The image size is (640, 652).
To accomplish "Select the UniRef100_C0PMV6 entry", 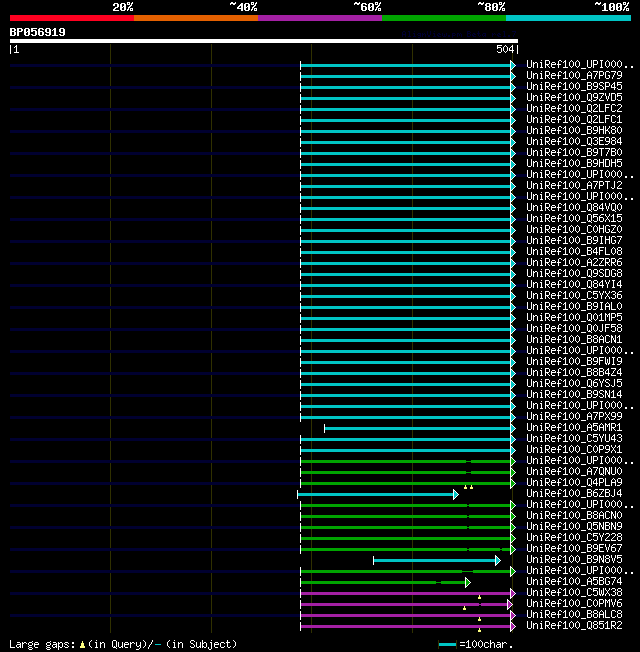I will [x=574, y=604].
